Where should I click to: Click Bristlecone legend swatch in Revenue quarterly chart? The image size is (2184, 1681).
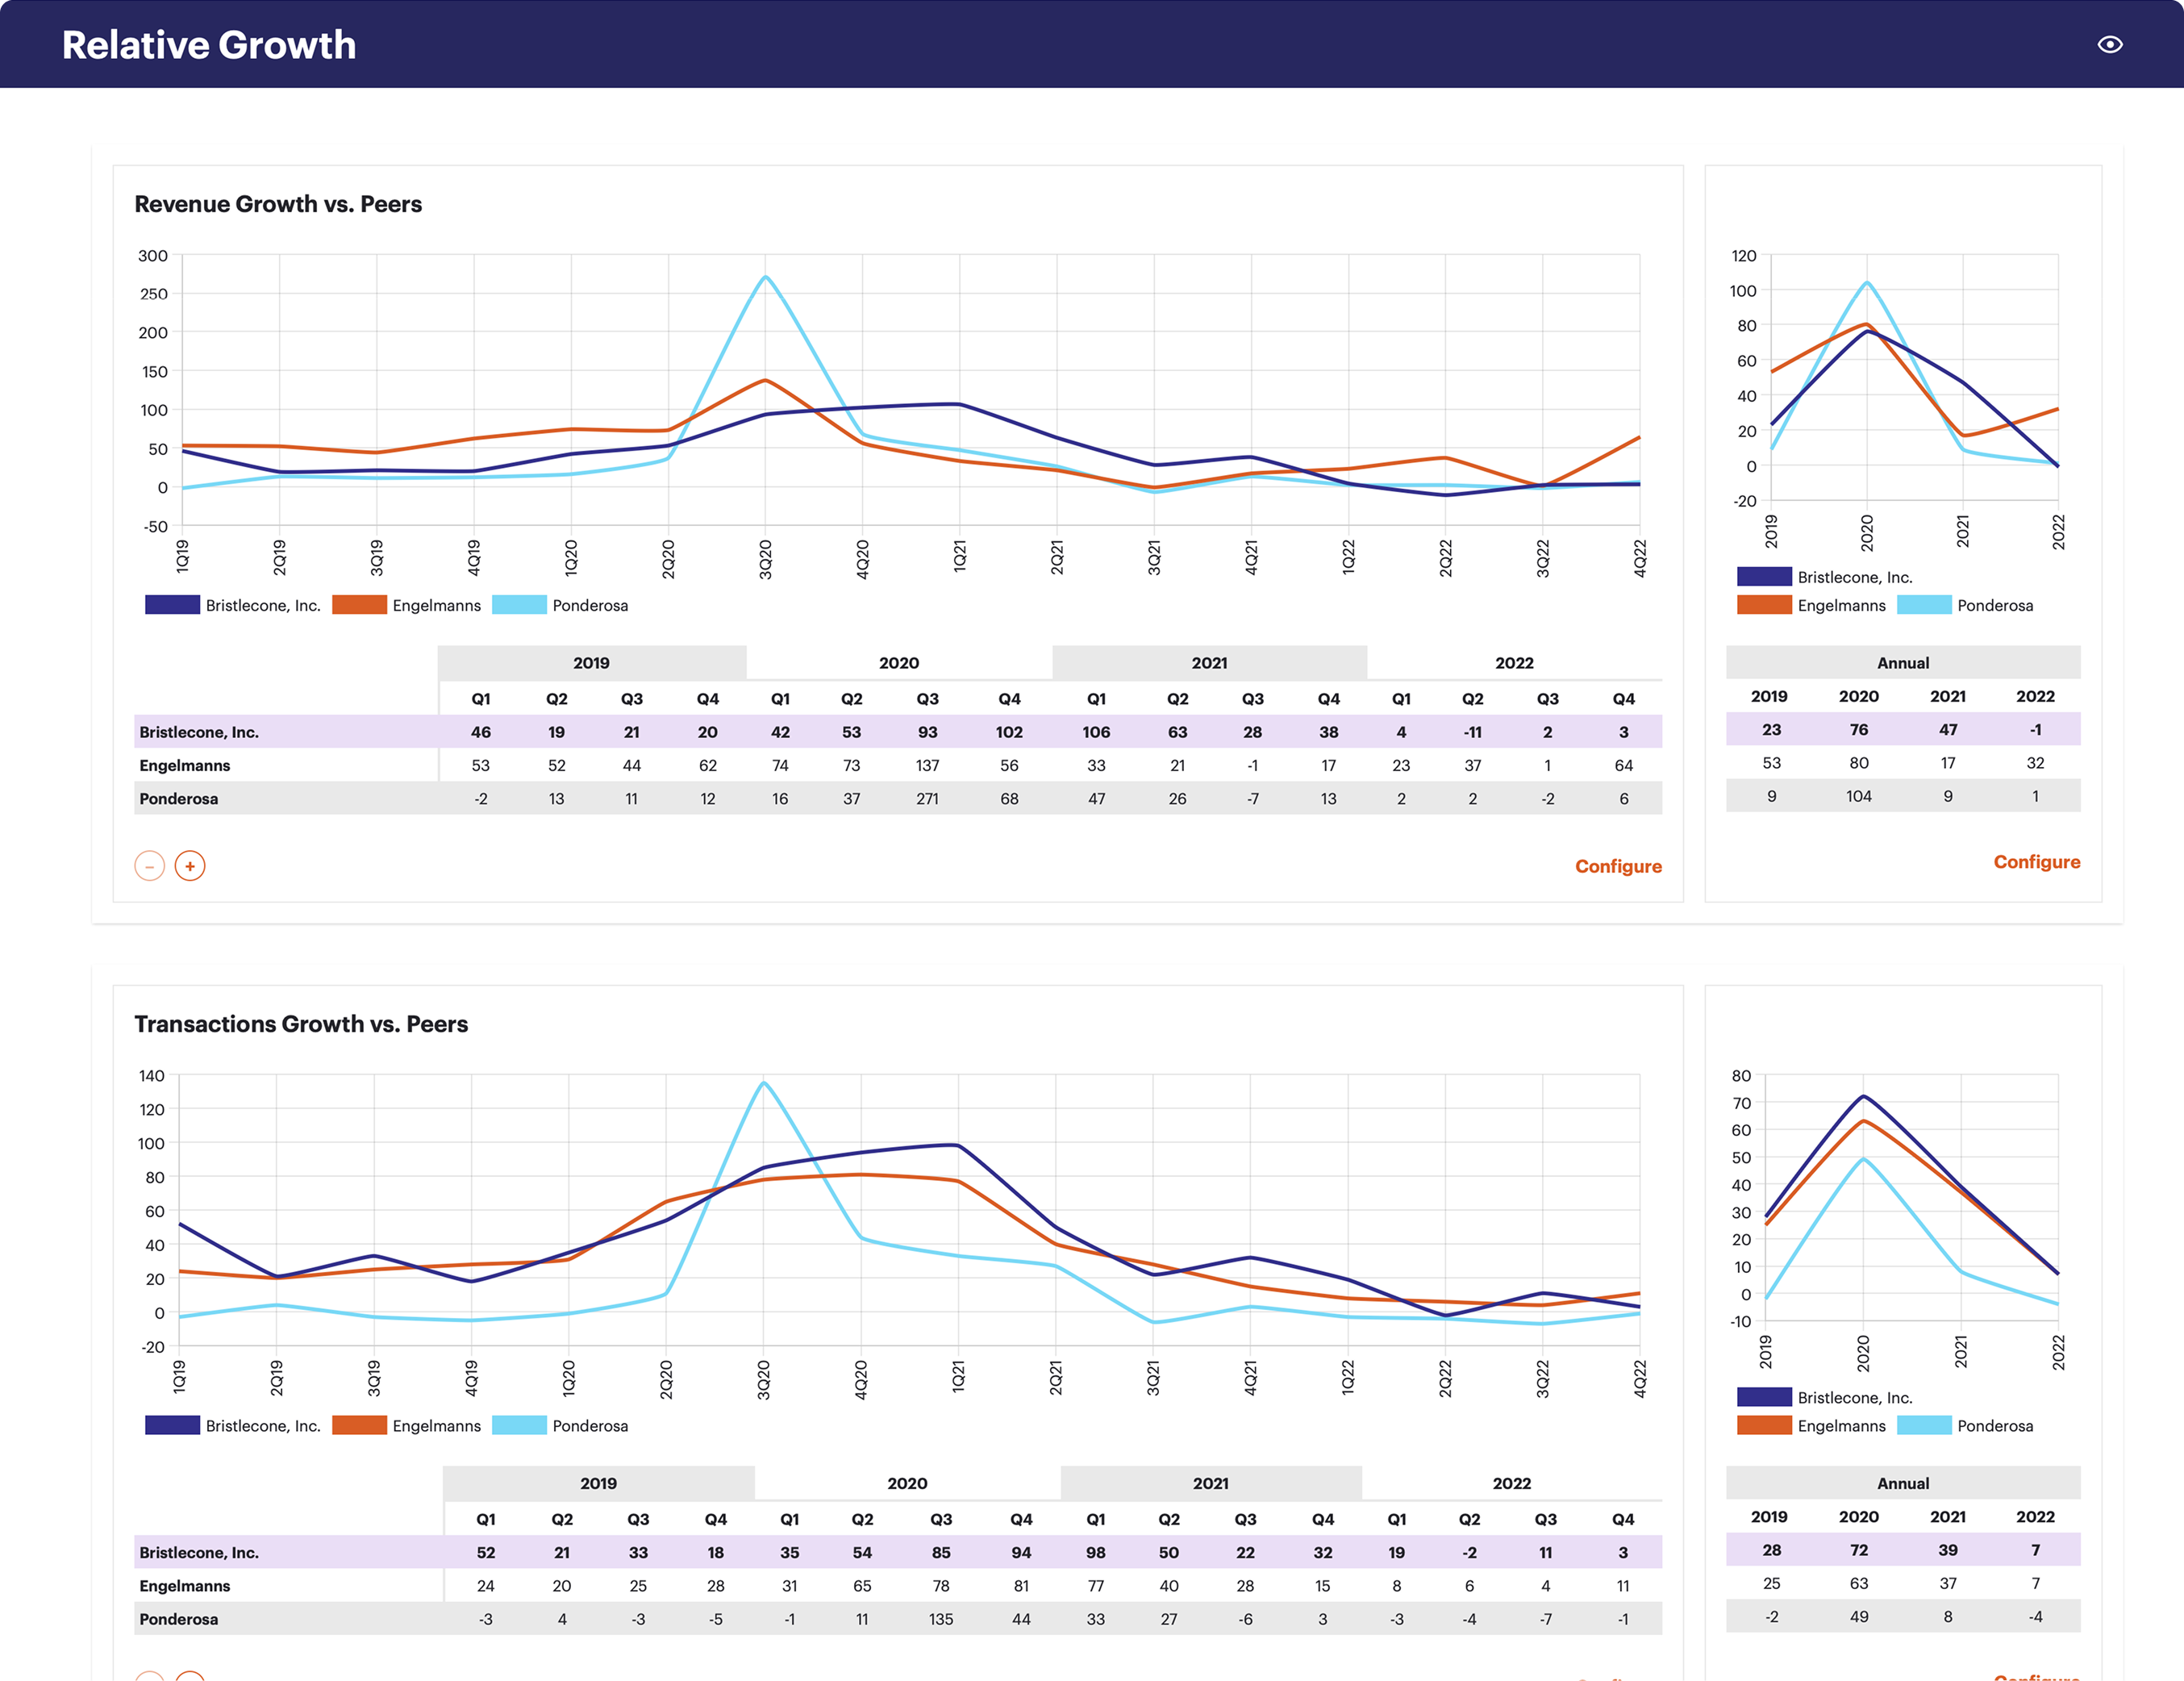tap(172, 605)
